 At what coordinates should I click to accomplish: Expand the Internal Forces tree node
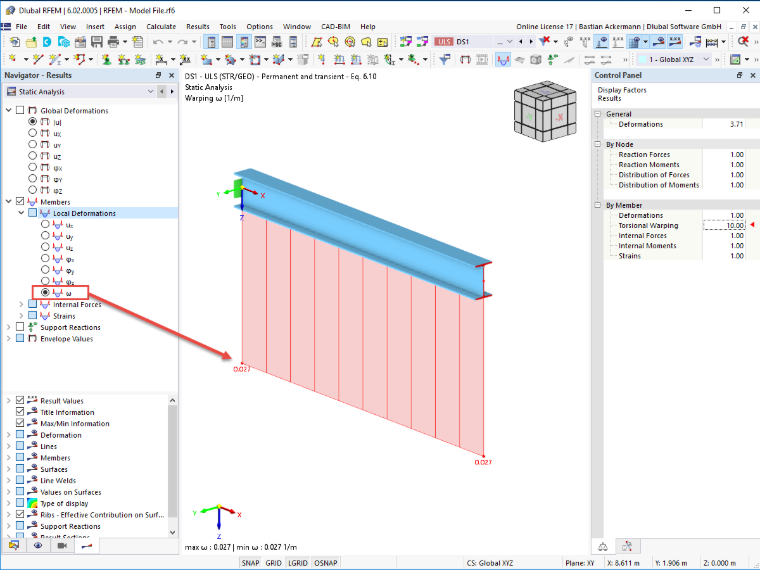tap(21, 304)
